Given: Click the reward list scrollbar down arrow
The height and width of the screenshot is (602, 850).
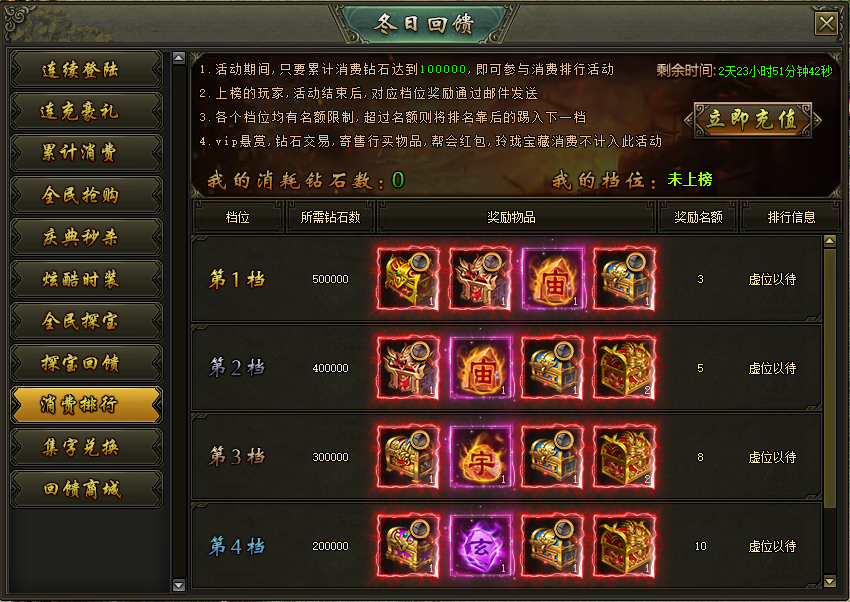Looking at the screenshot, I should pos(829,581).
